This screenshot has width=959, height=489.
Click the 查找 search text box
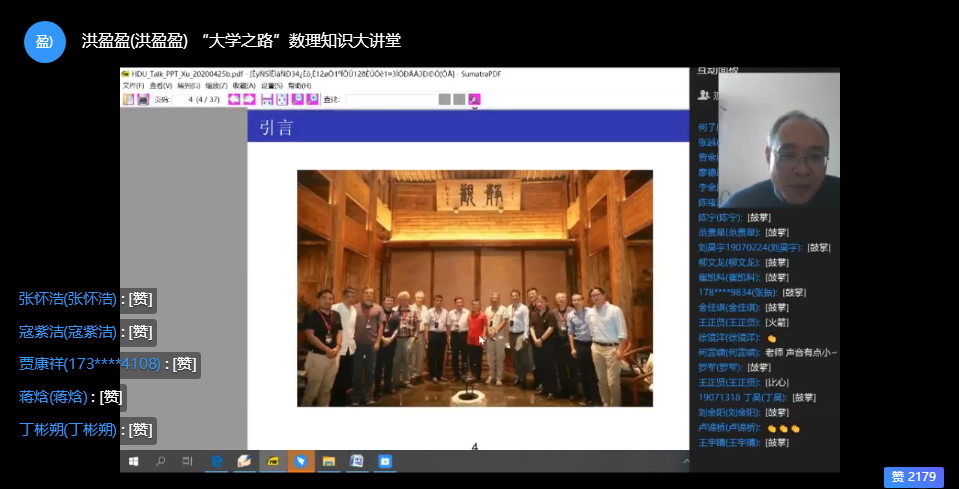pos(389,99)
